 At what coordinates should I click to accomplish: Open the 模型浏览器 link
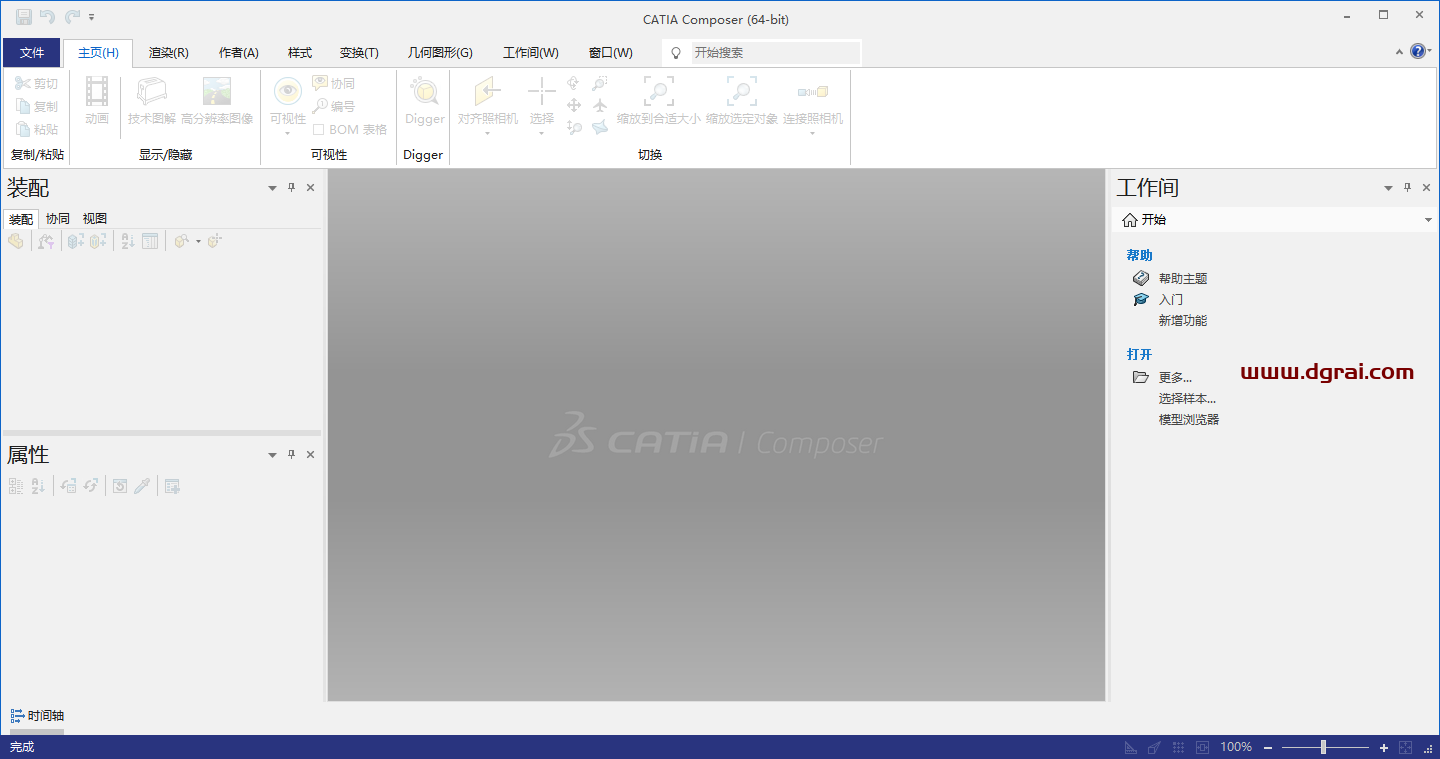1189,419
